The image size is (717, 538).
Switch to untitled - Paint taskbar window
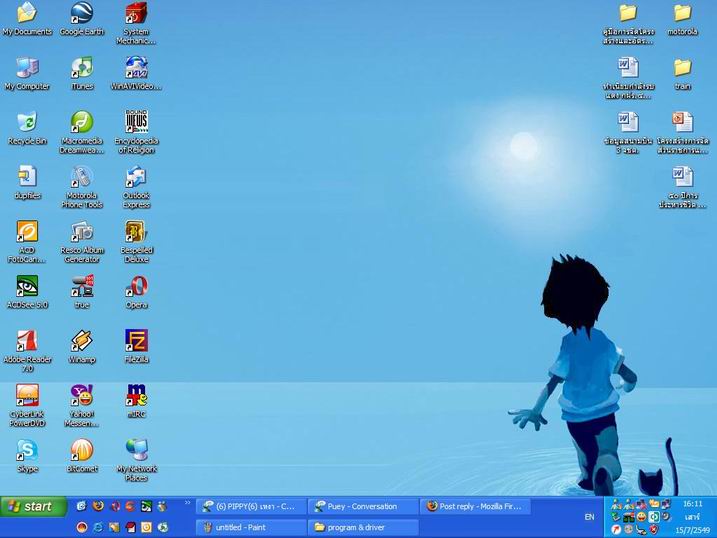(x=251, y=527)
